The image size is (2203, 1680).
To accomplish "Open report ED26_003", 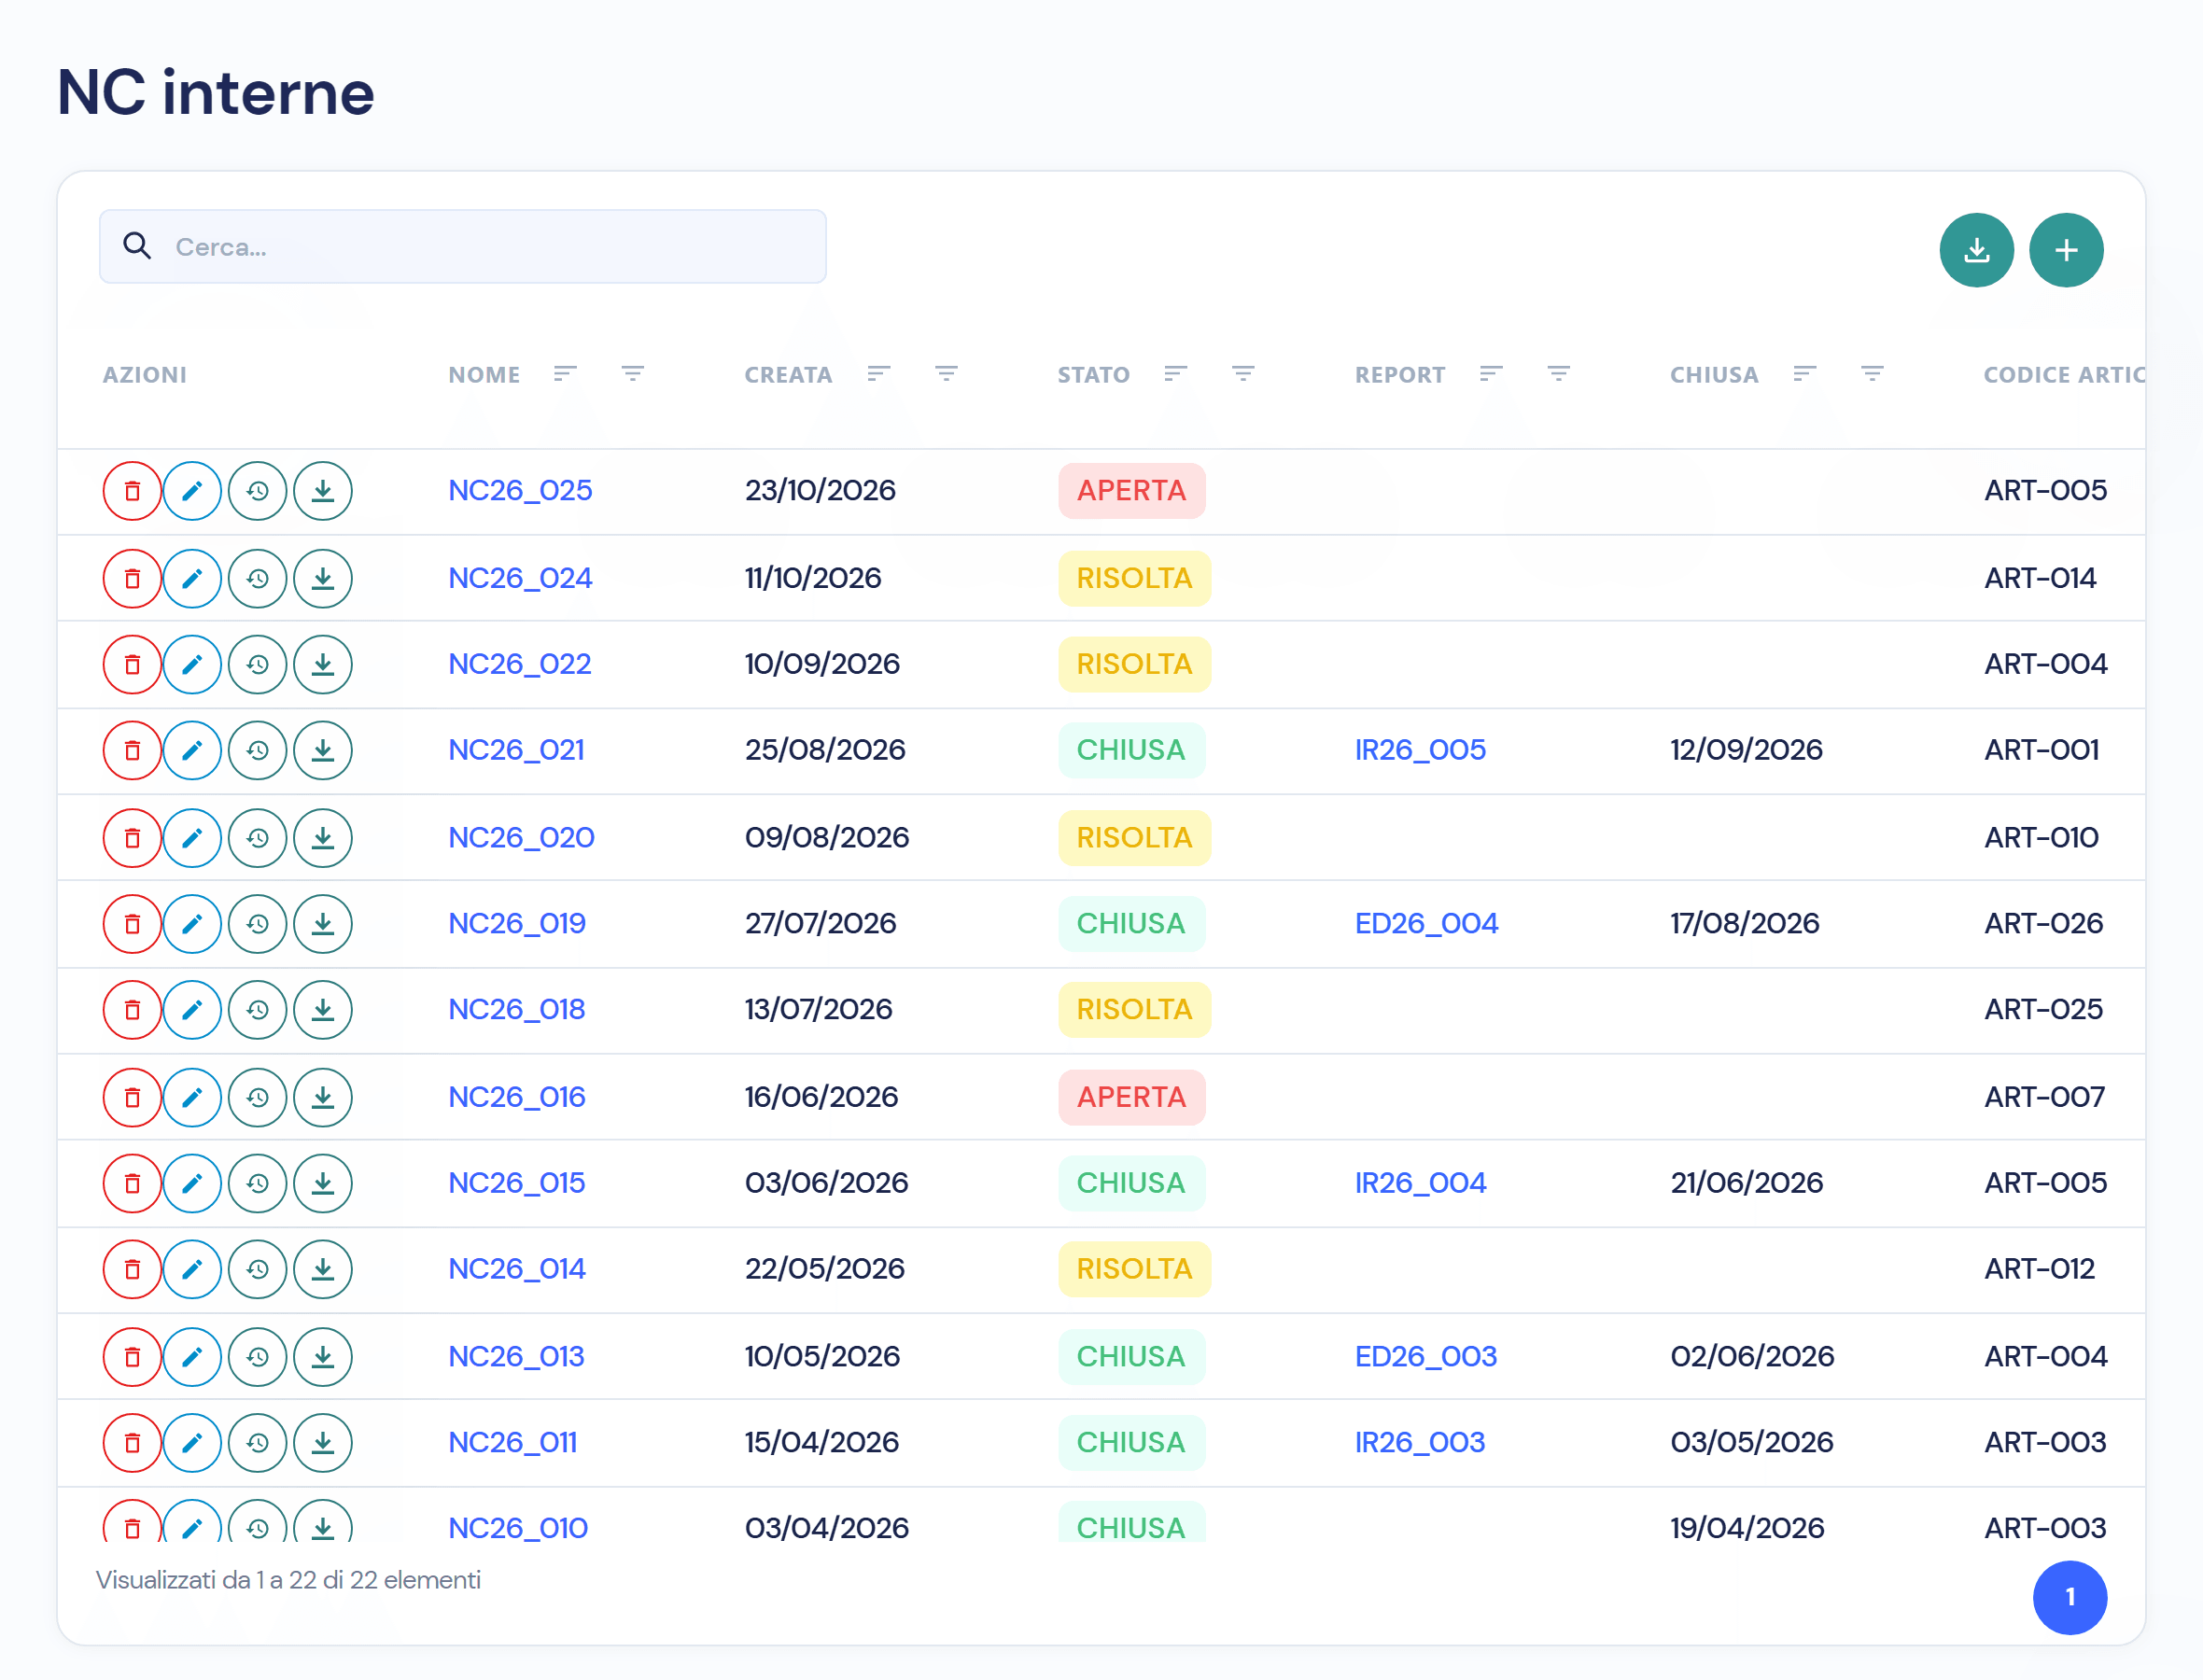I will (1426, 1357).
